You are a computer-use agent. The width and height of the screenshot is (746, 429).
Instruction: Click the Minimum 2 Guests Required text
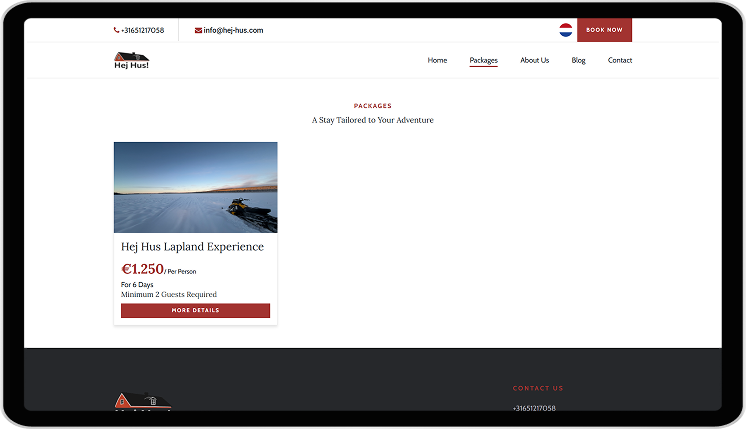pos(168,295)
